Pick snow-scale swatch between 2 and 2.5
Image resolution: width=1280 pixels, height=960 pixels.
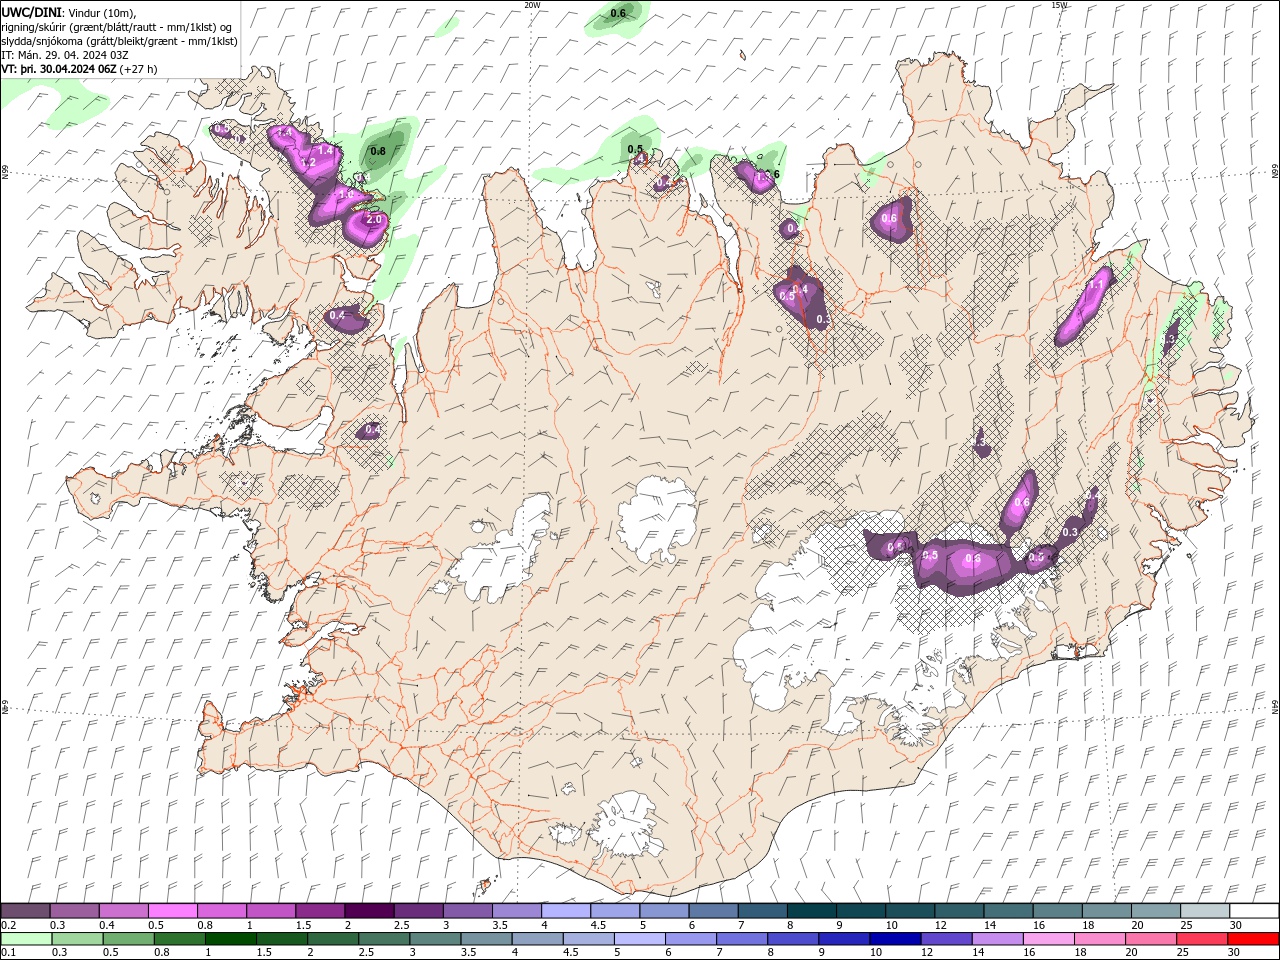369,911
